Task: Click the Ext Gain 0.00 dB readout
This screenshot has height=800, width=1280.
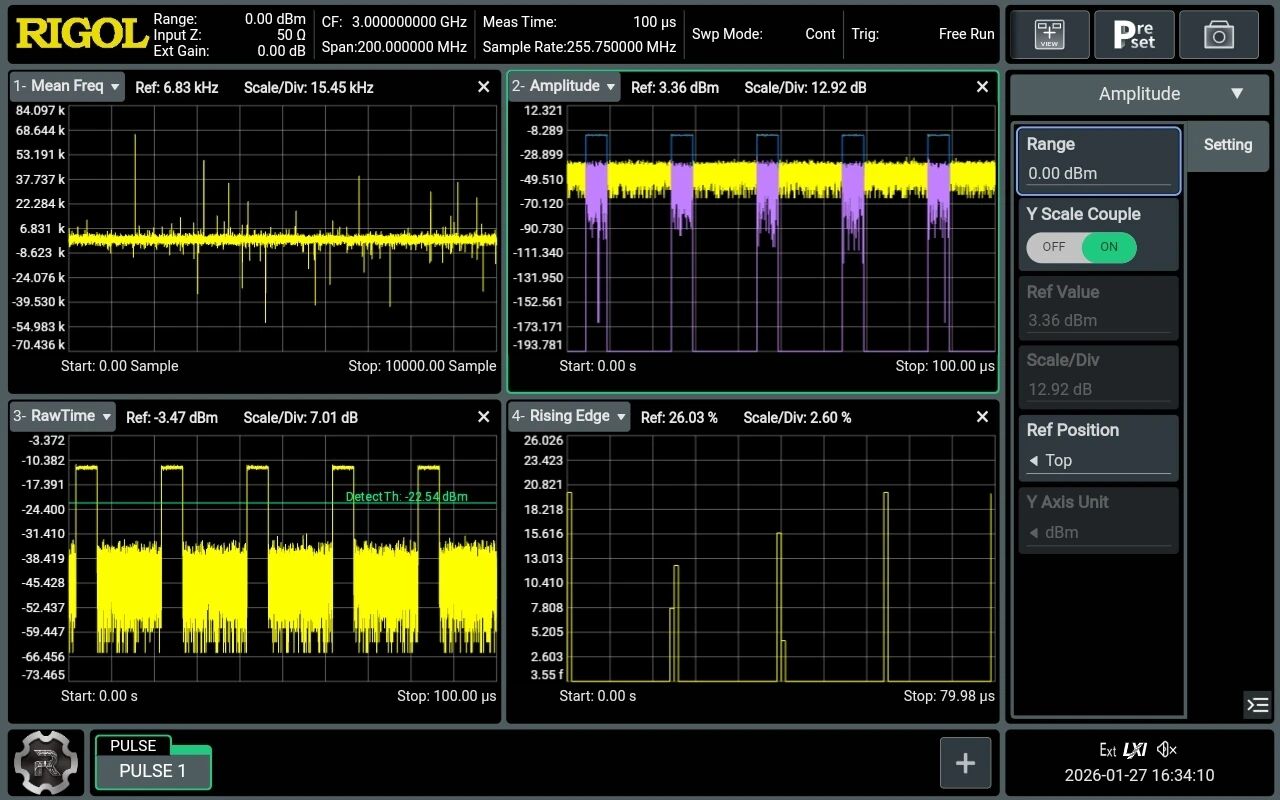Action: (x=229, y=51)
